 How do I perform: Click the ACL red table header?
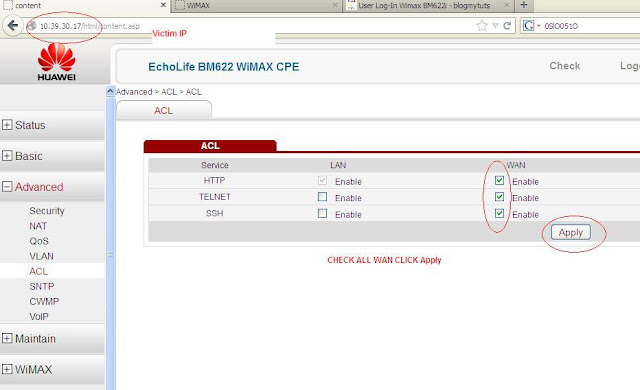[210, 146]
